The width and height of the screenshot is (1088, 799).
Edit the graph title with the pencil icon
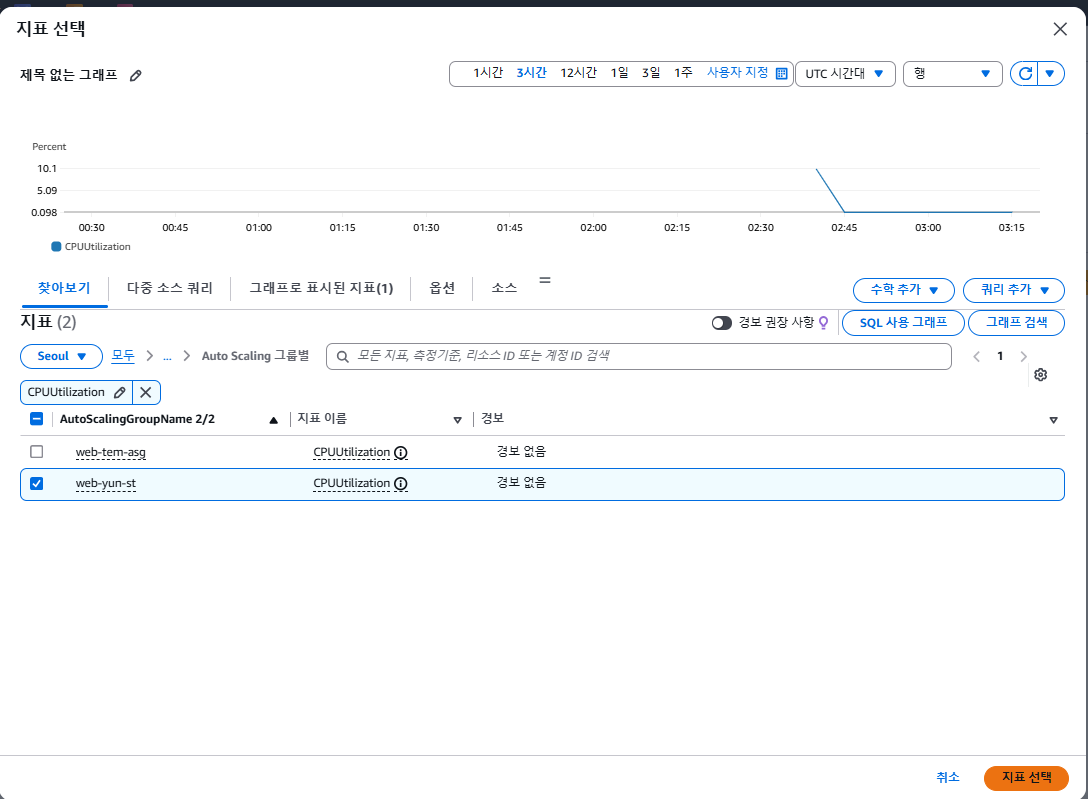(136, 76)
